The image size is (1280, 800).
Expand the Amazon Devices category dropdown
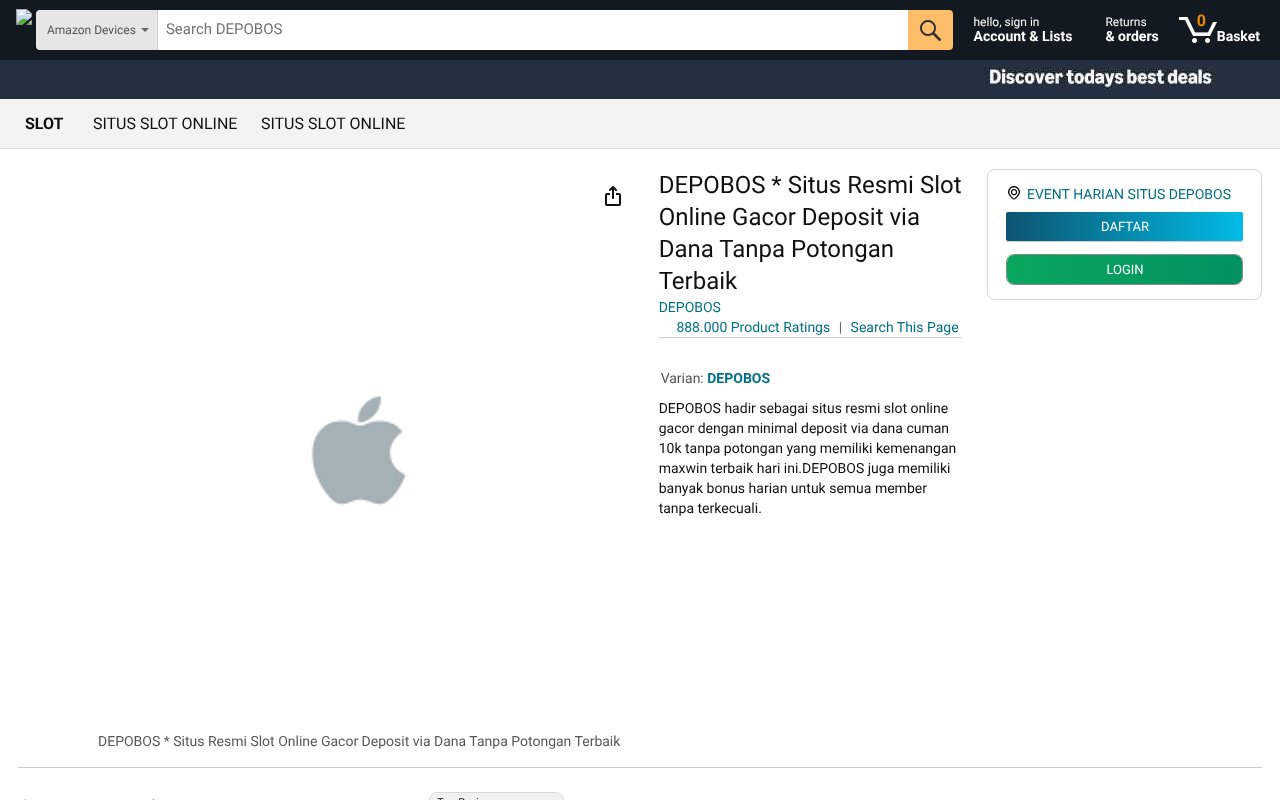click(97, 30)
